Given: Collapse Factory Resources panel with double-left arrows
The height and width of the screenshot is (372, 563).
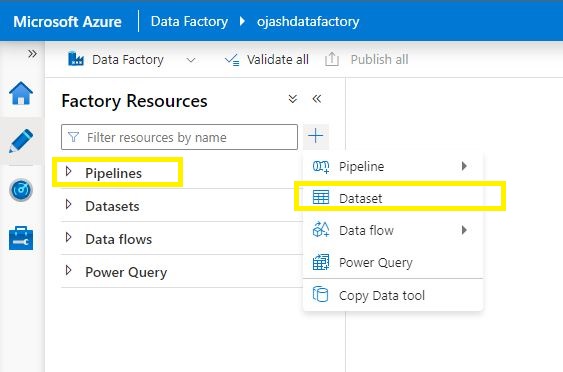Looking at the screenshot, I should [317, 99].
